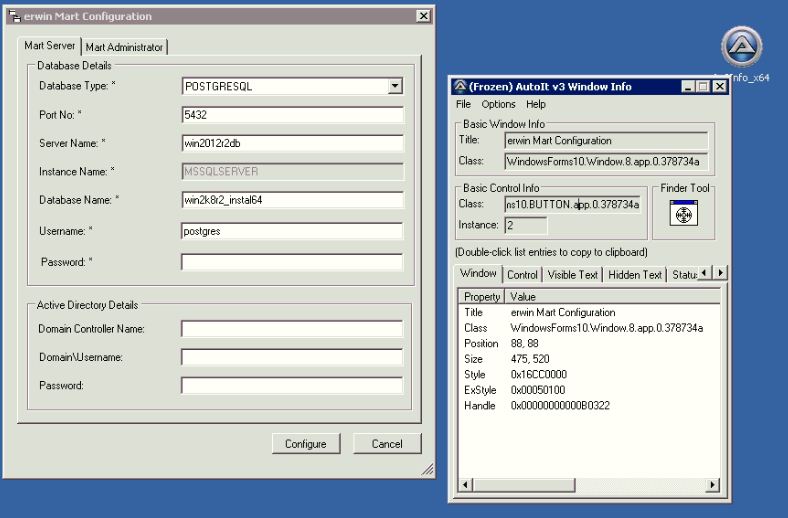Click the Configure button
Viewport: 788px width, 518px height.
(x=306, y=444)
